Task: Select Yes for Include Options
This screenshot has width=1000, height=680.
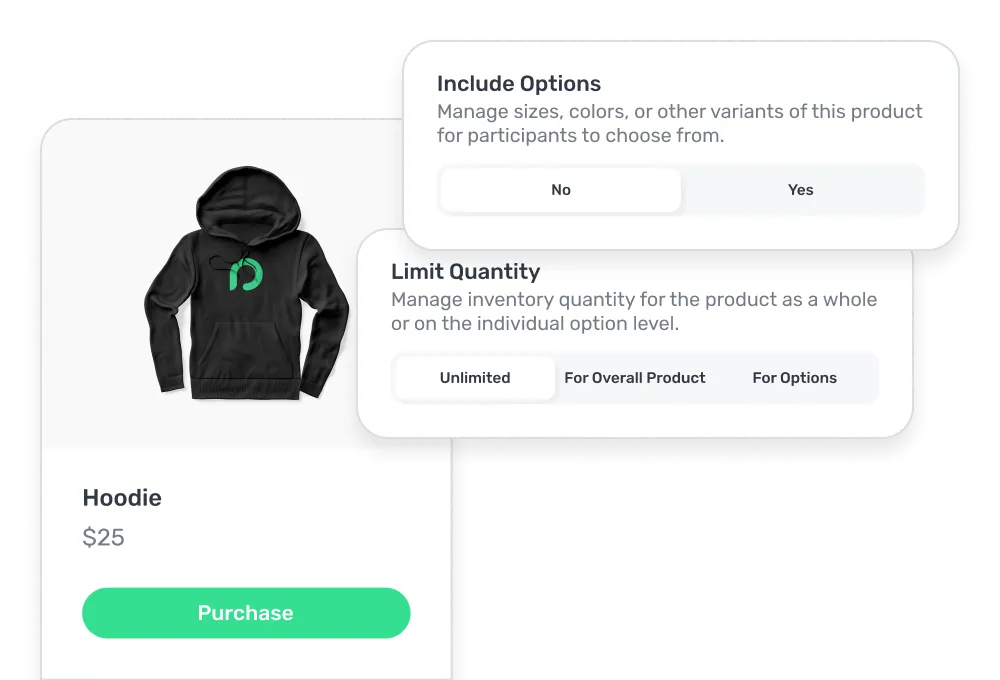Action: click(802, 190)
